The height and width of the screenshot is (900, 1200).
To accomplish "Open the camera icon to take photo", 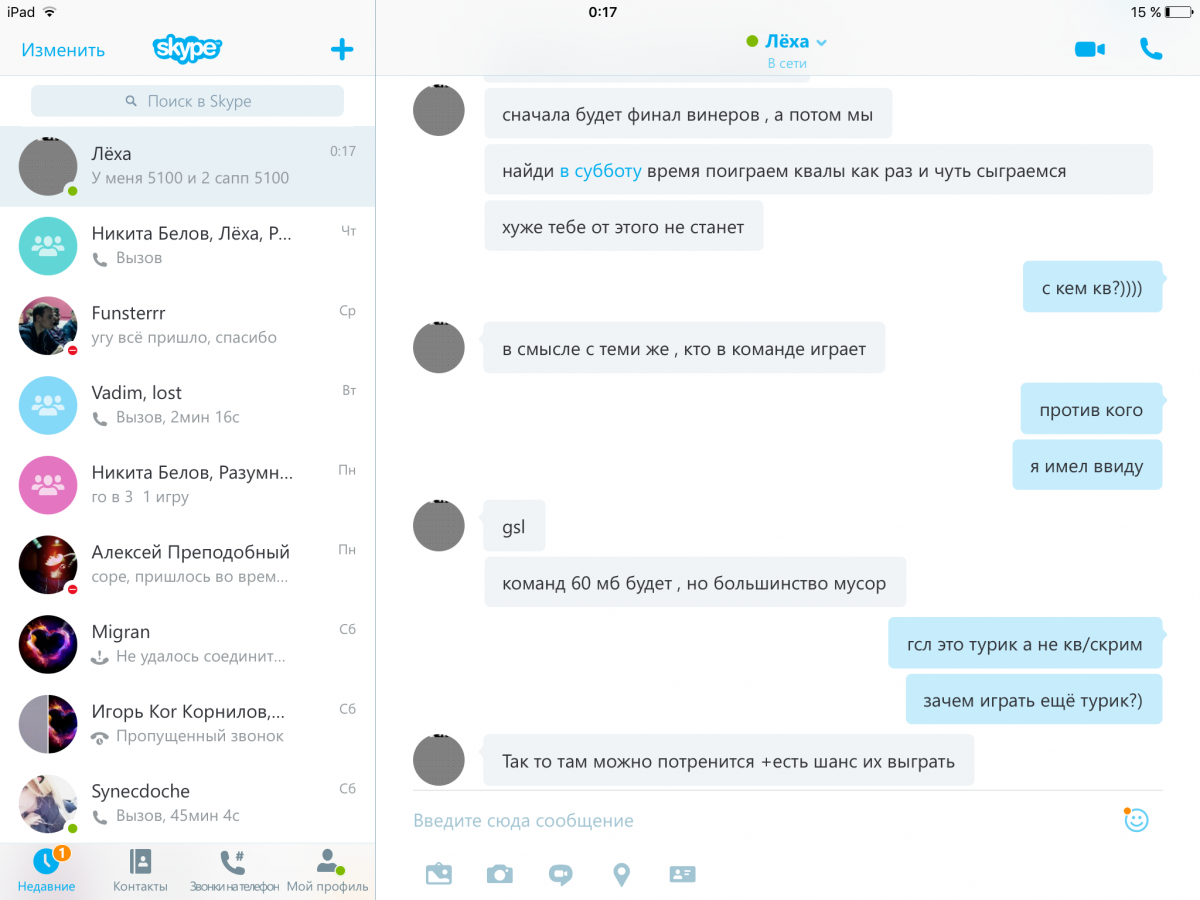I will [x=500, y=874].
